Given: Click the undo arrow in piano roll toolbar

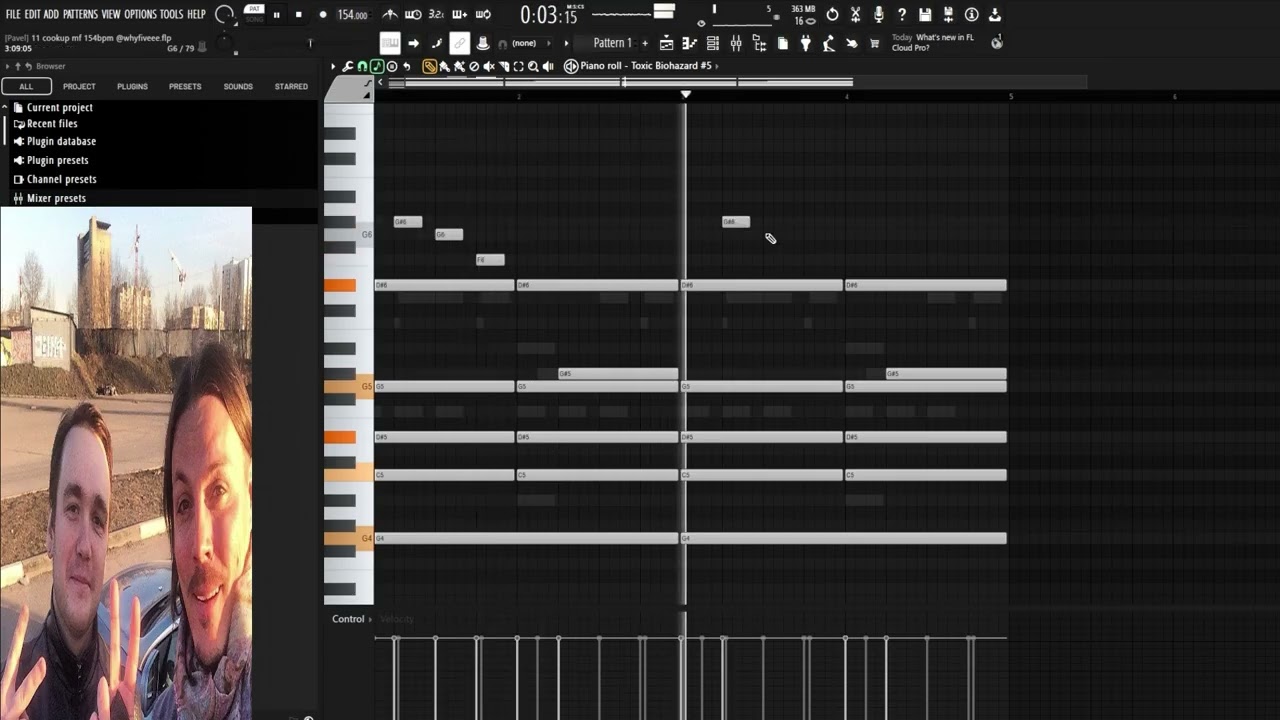Looking at the screenshot, I should (x=407, y=66).
